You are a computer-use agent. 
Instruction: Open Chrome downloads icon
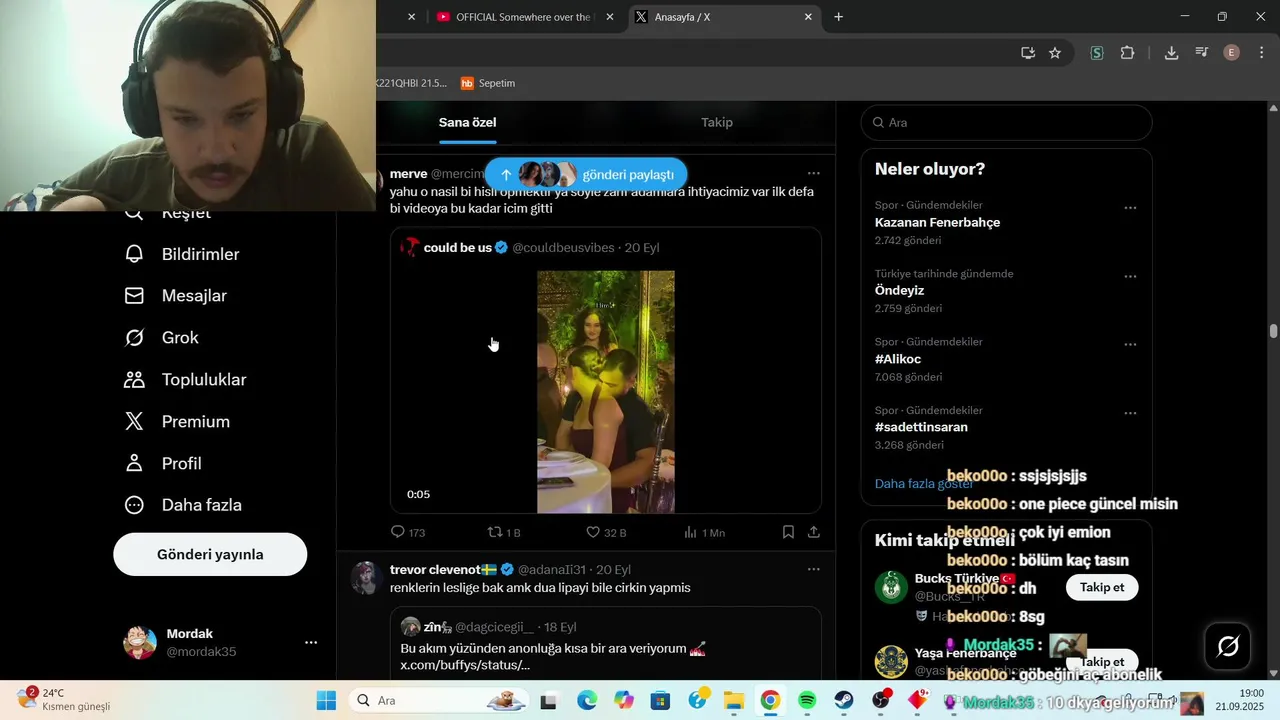click(x=1171, y=53)
